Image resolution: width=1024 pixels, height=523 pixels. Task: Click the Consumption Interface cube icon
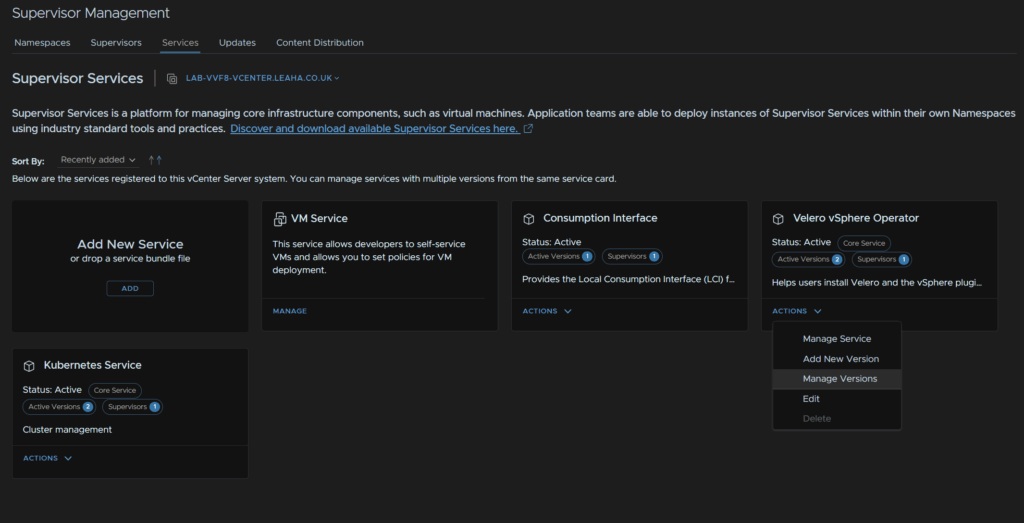[x=529, y=219]
